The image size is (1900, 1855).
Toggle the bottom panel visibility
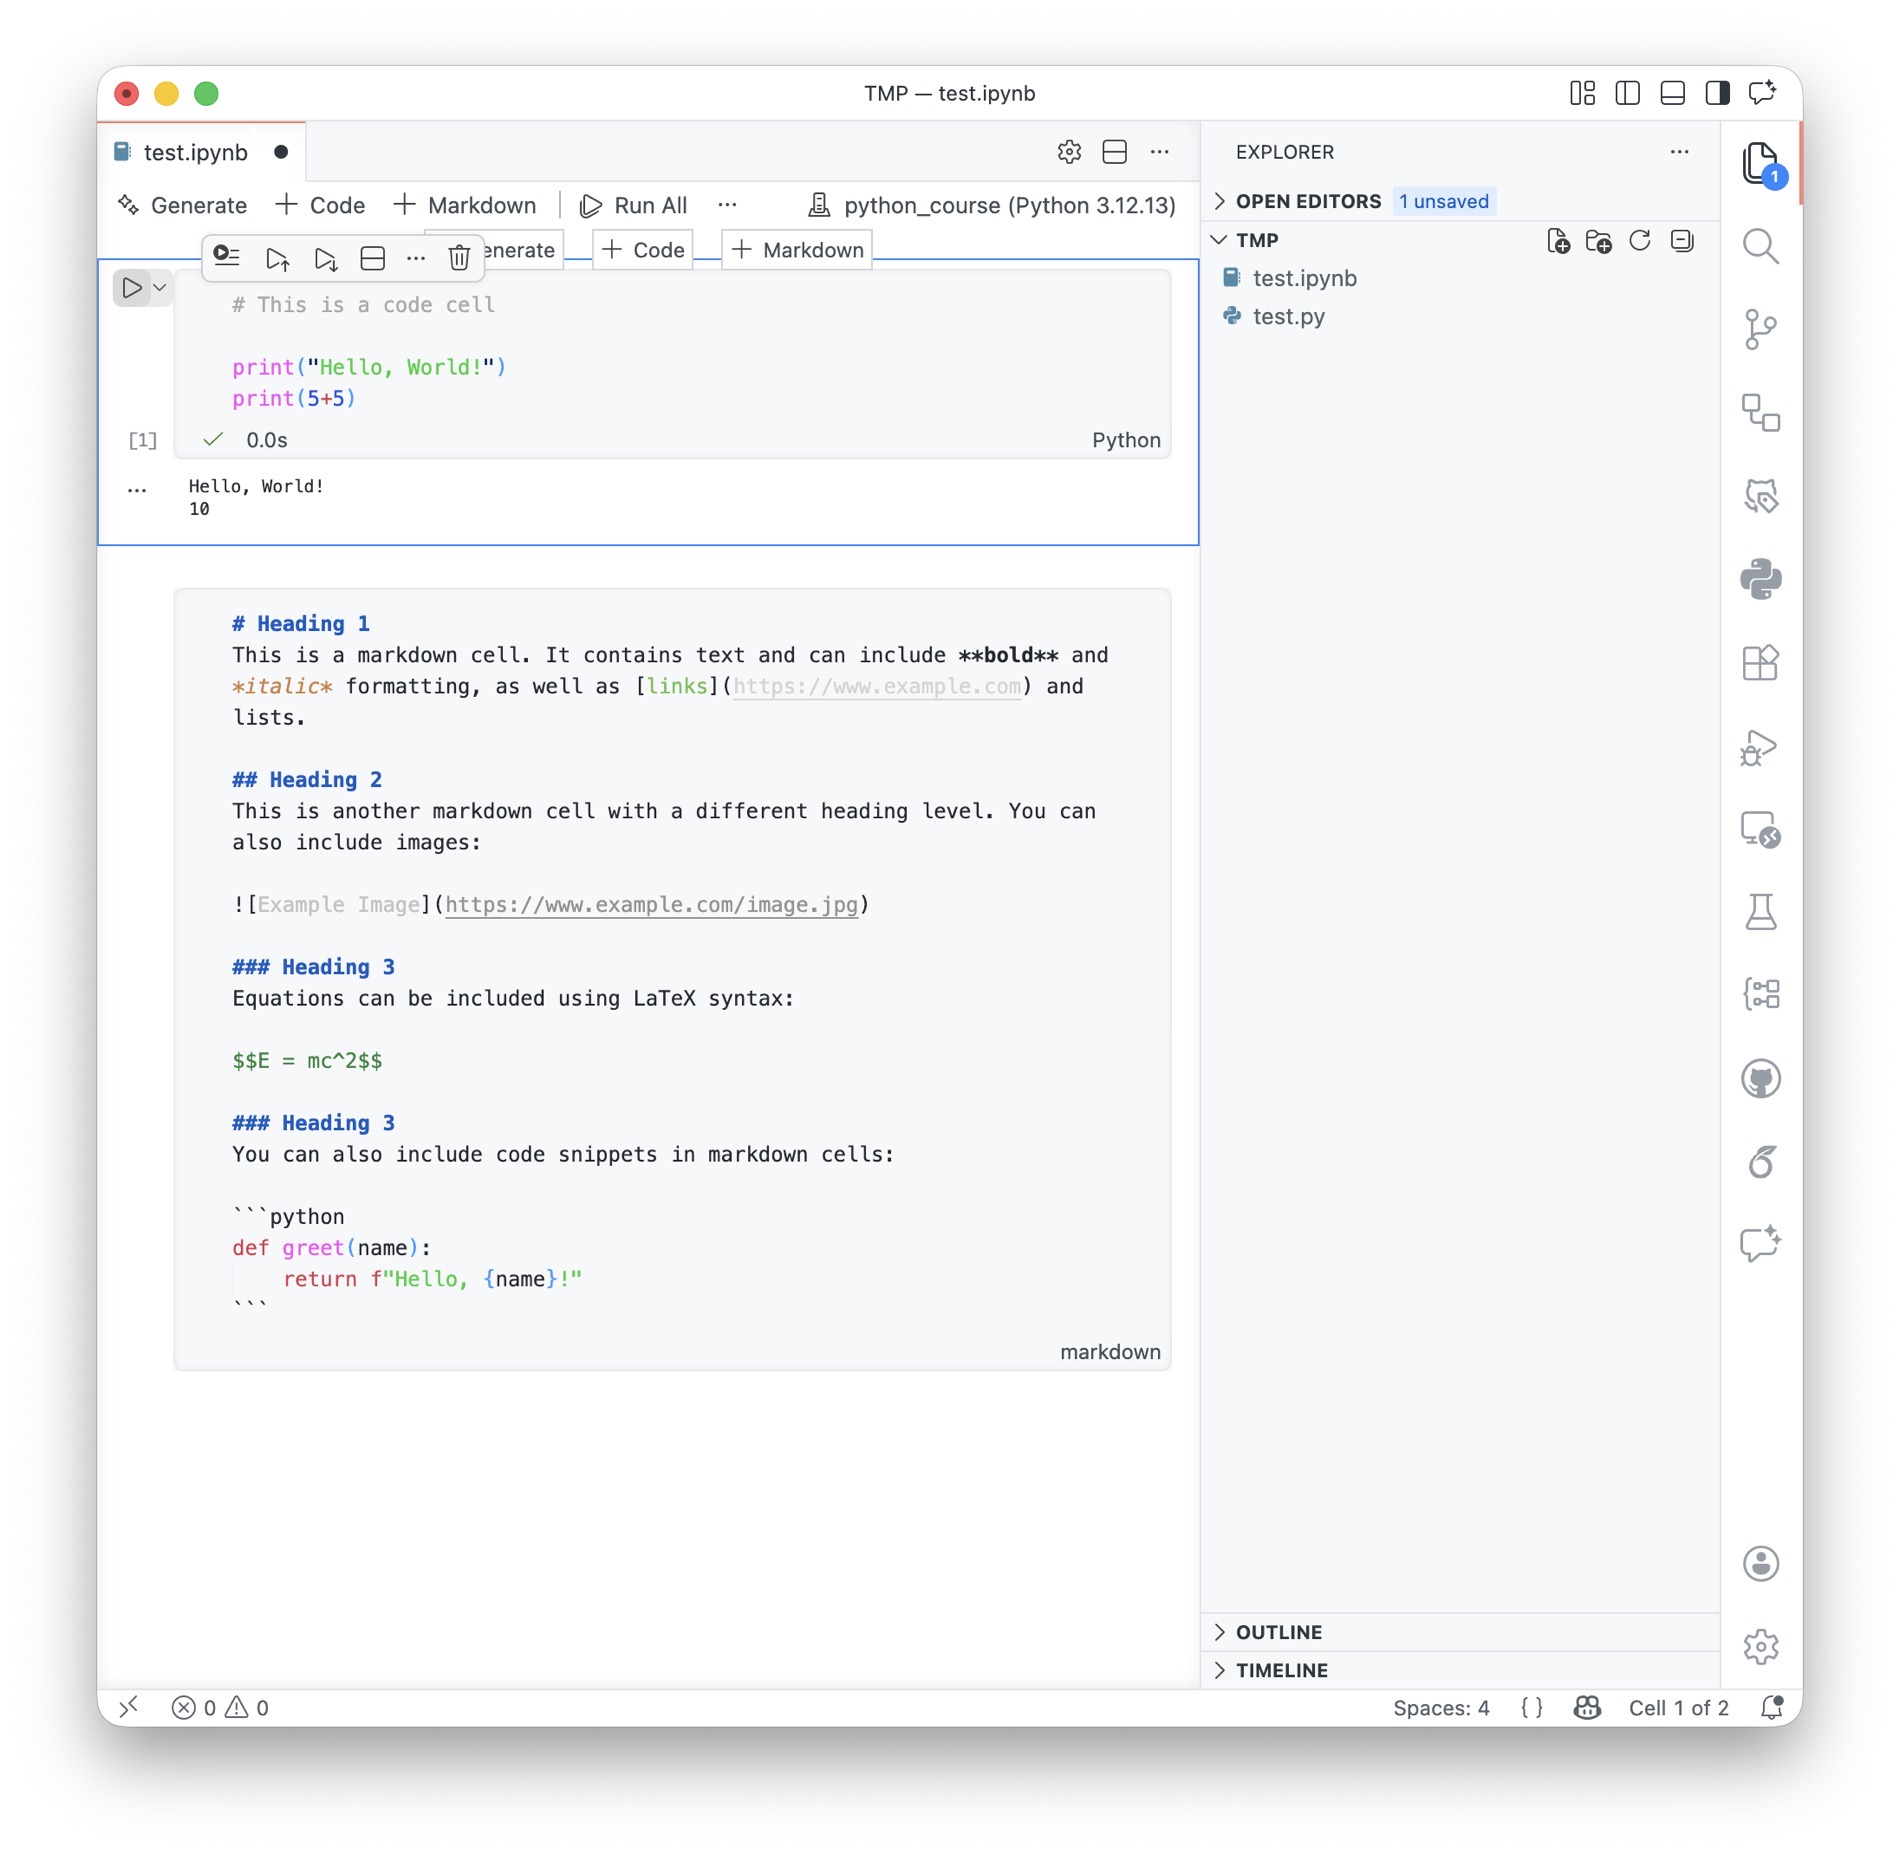pos(1672,93)
